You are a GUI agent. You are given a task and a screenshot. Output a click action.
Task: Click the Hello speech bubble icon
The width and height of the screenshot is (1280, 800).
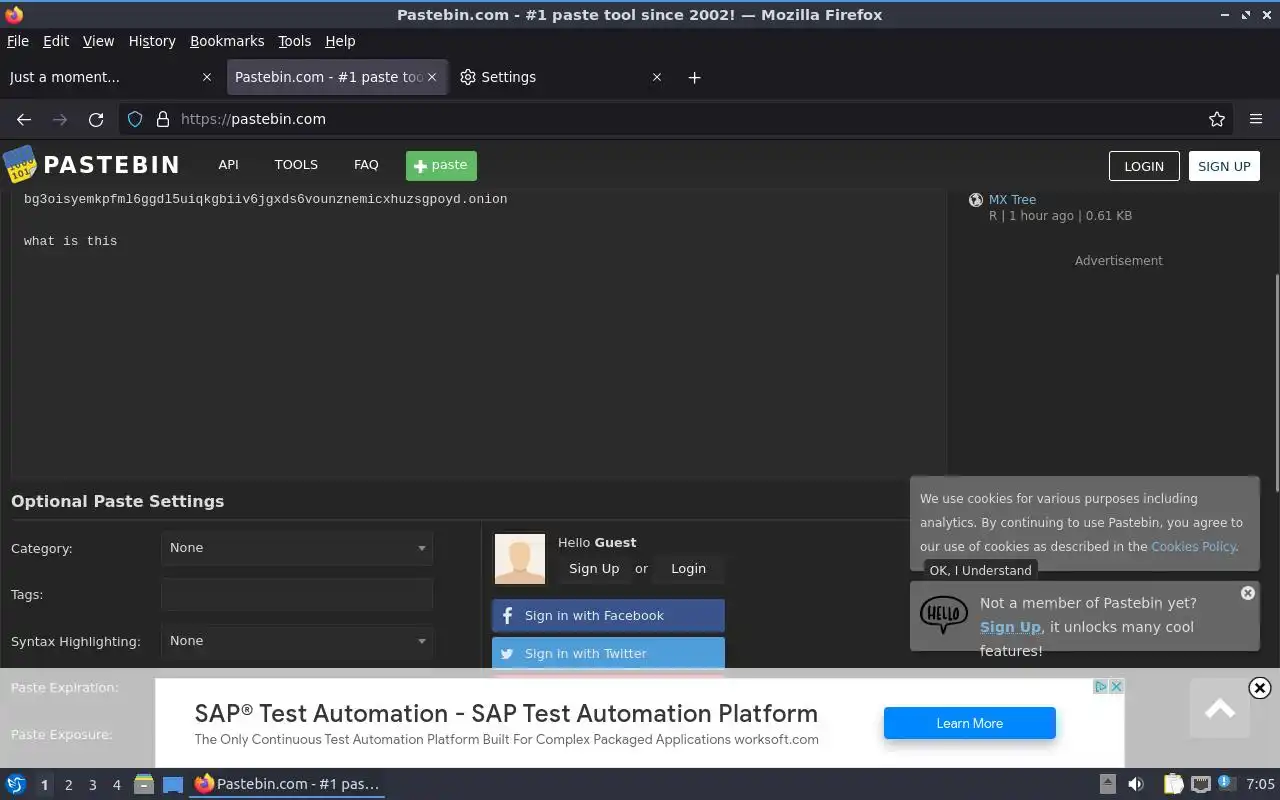click(x=943, y=614)
